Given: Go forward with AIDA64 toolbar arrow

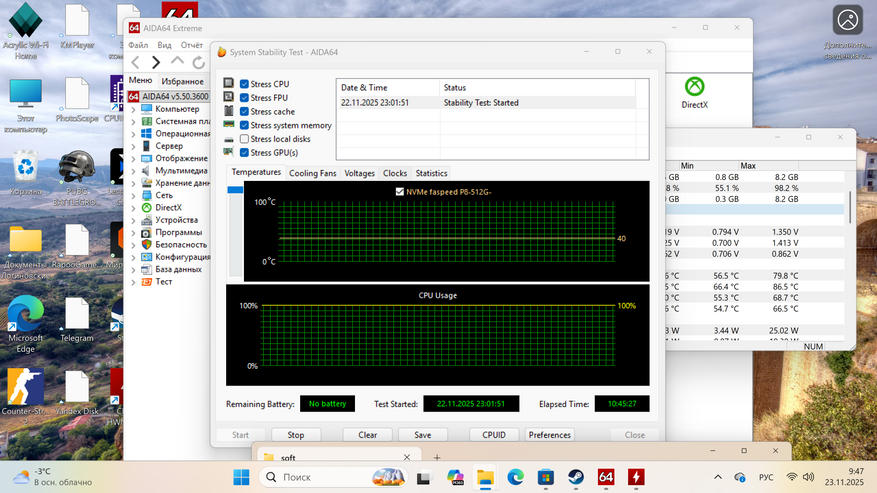Looking at the screenshot, I should click(156, 63).
